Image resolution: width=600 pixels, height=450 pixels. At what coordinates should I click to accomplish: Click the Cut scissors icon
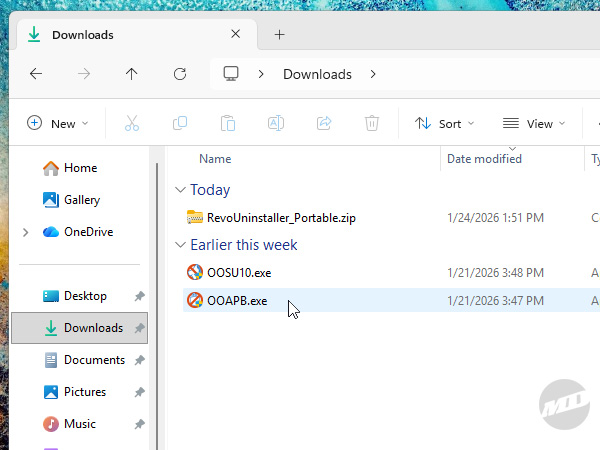point(132,123)
